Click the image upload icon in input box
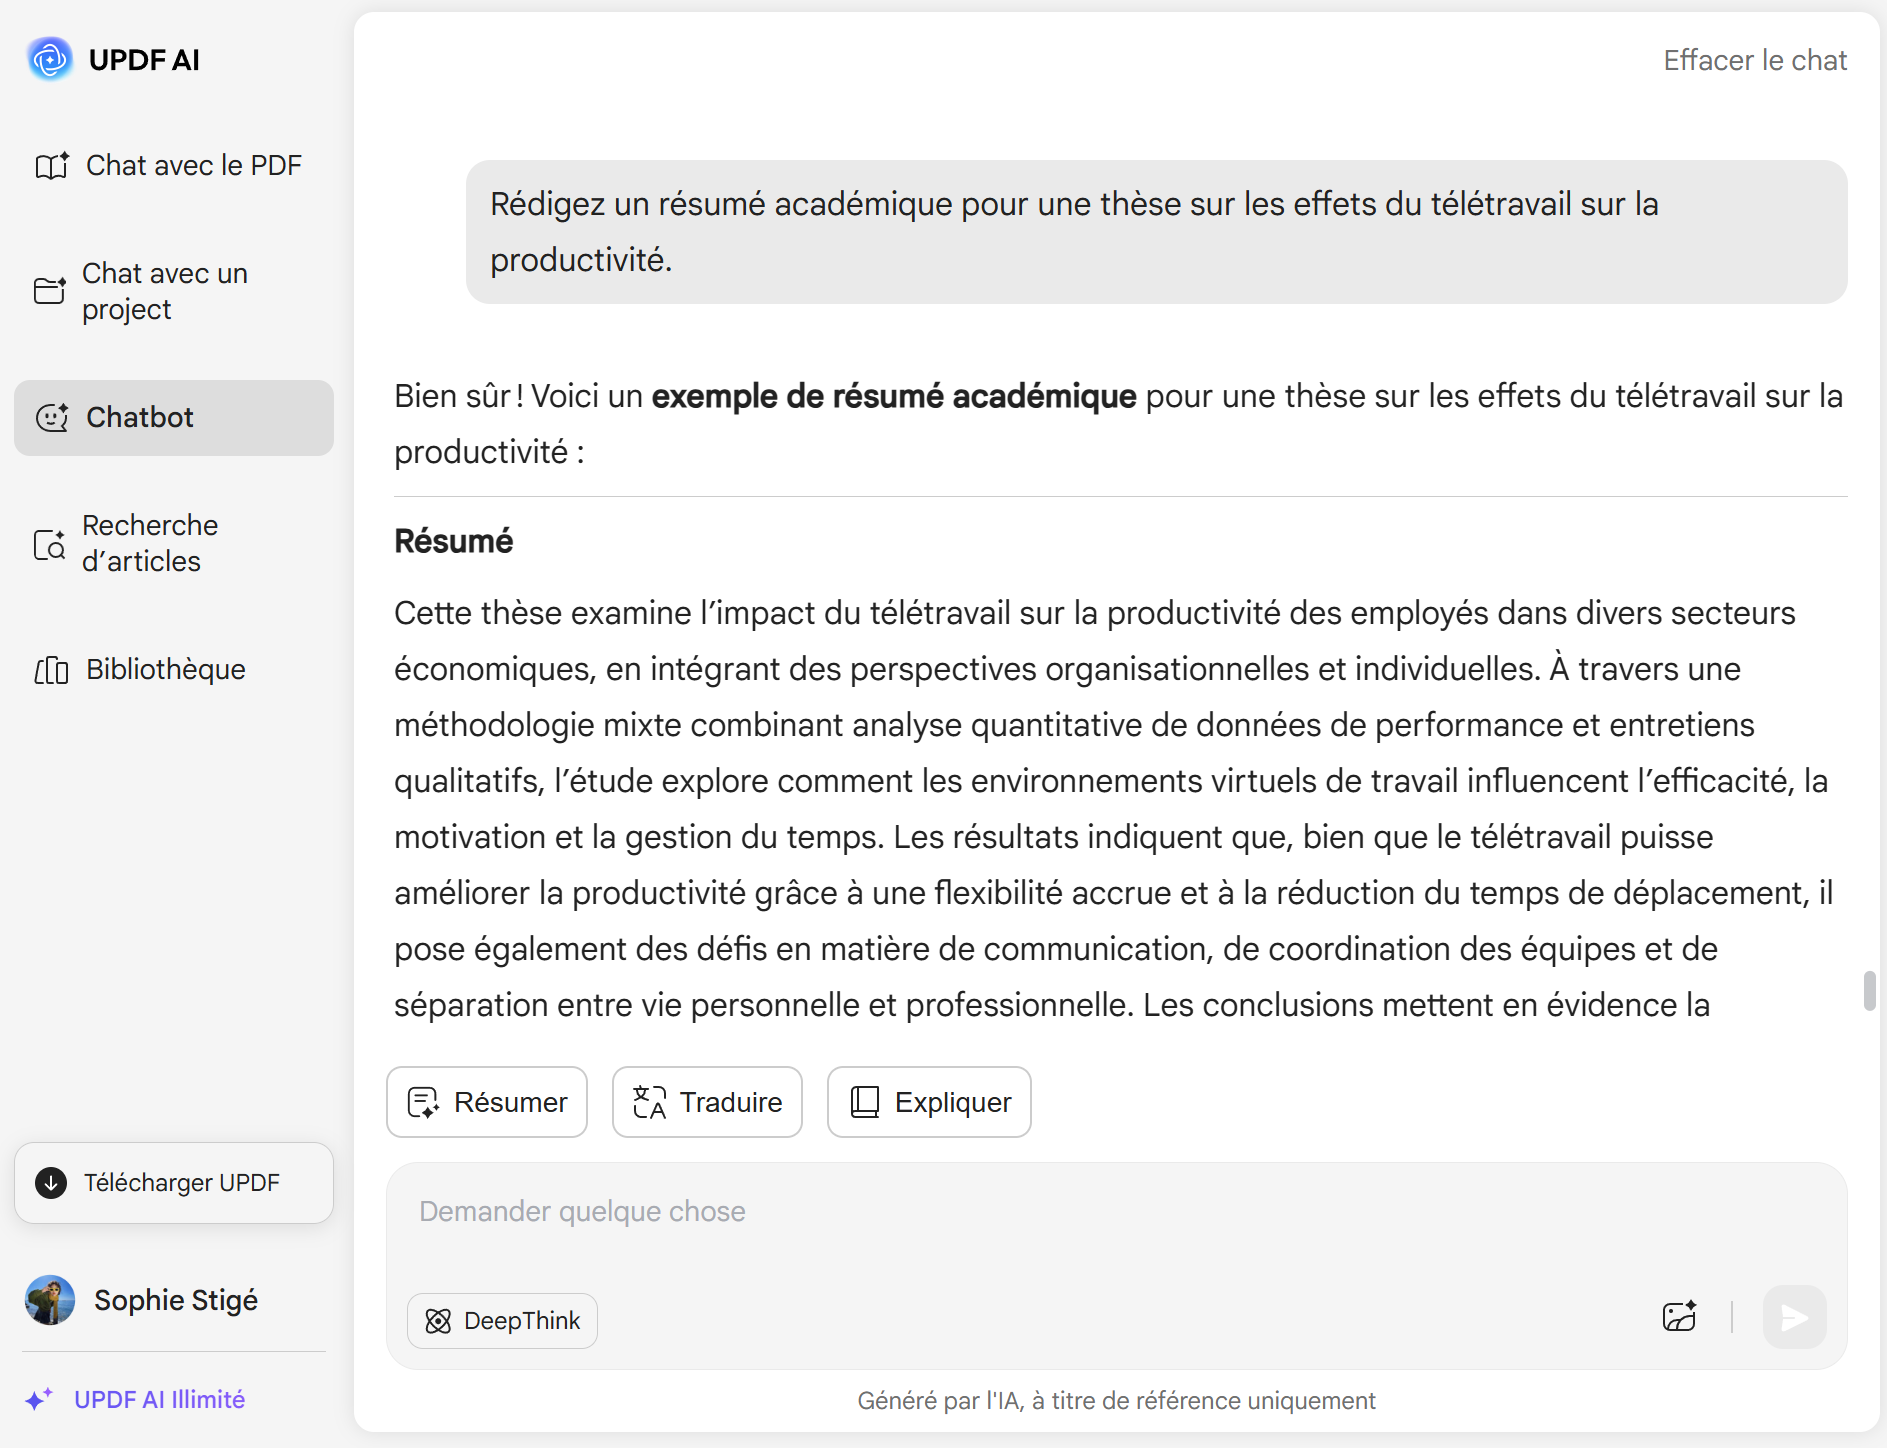The height and width of the screenshot is (1448, 1887). click(1680, 1317)
